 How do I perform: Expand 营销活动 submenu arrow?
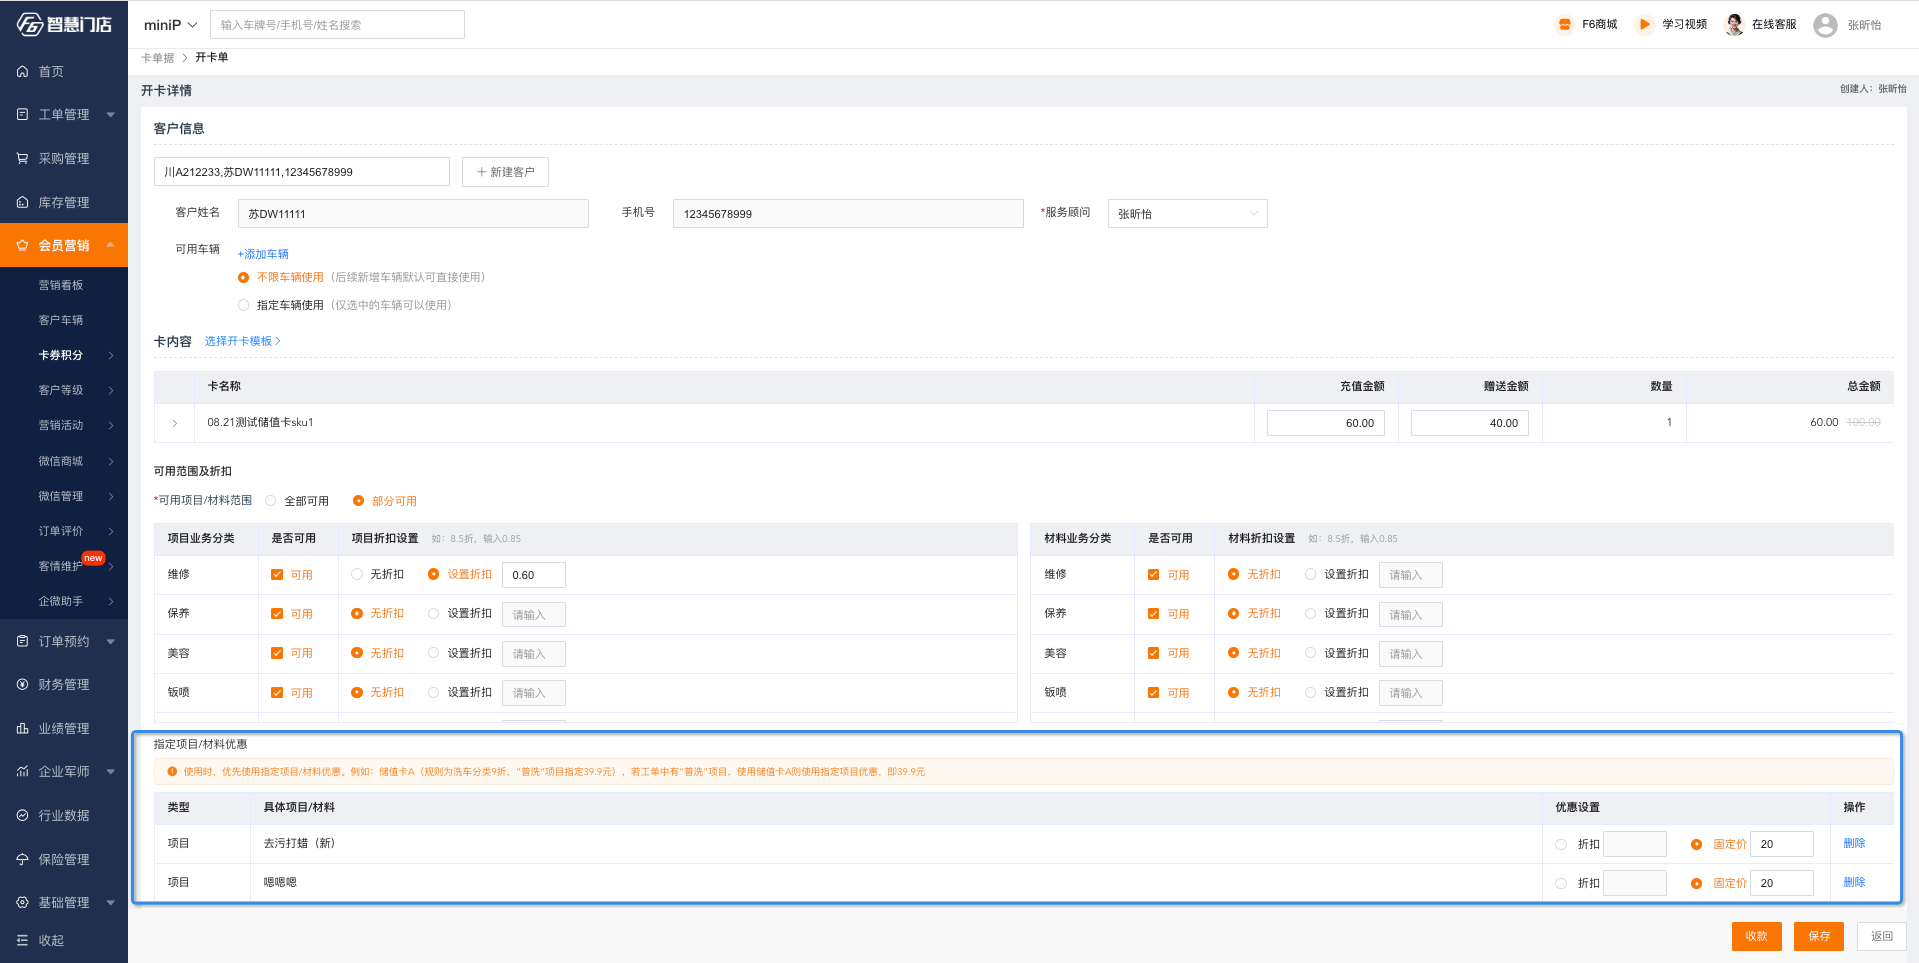[x=111, y=425]
